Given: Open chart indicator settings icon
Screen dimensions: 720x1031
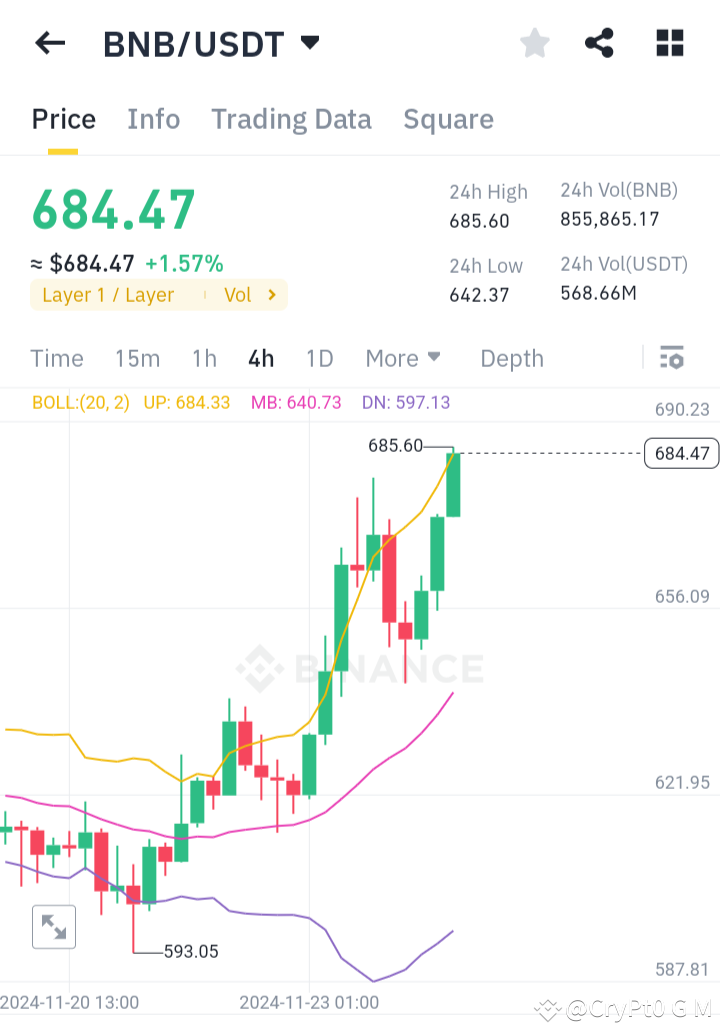Looking at the screenshot, I should coord(672,357).
